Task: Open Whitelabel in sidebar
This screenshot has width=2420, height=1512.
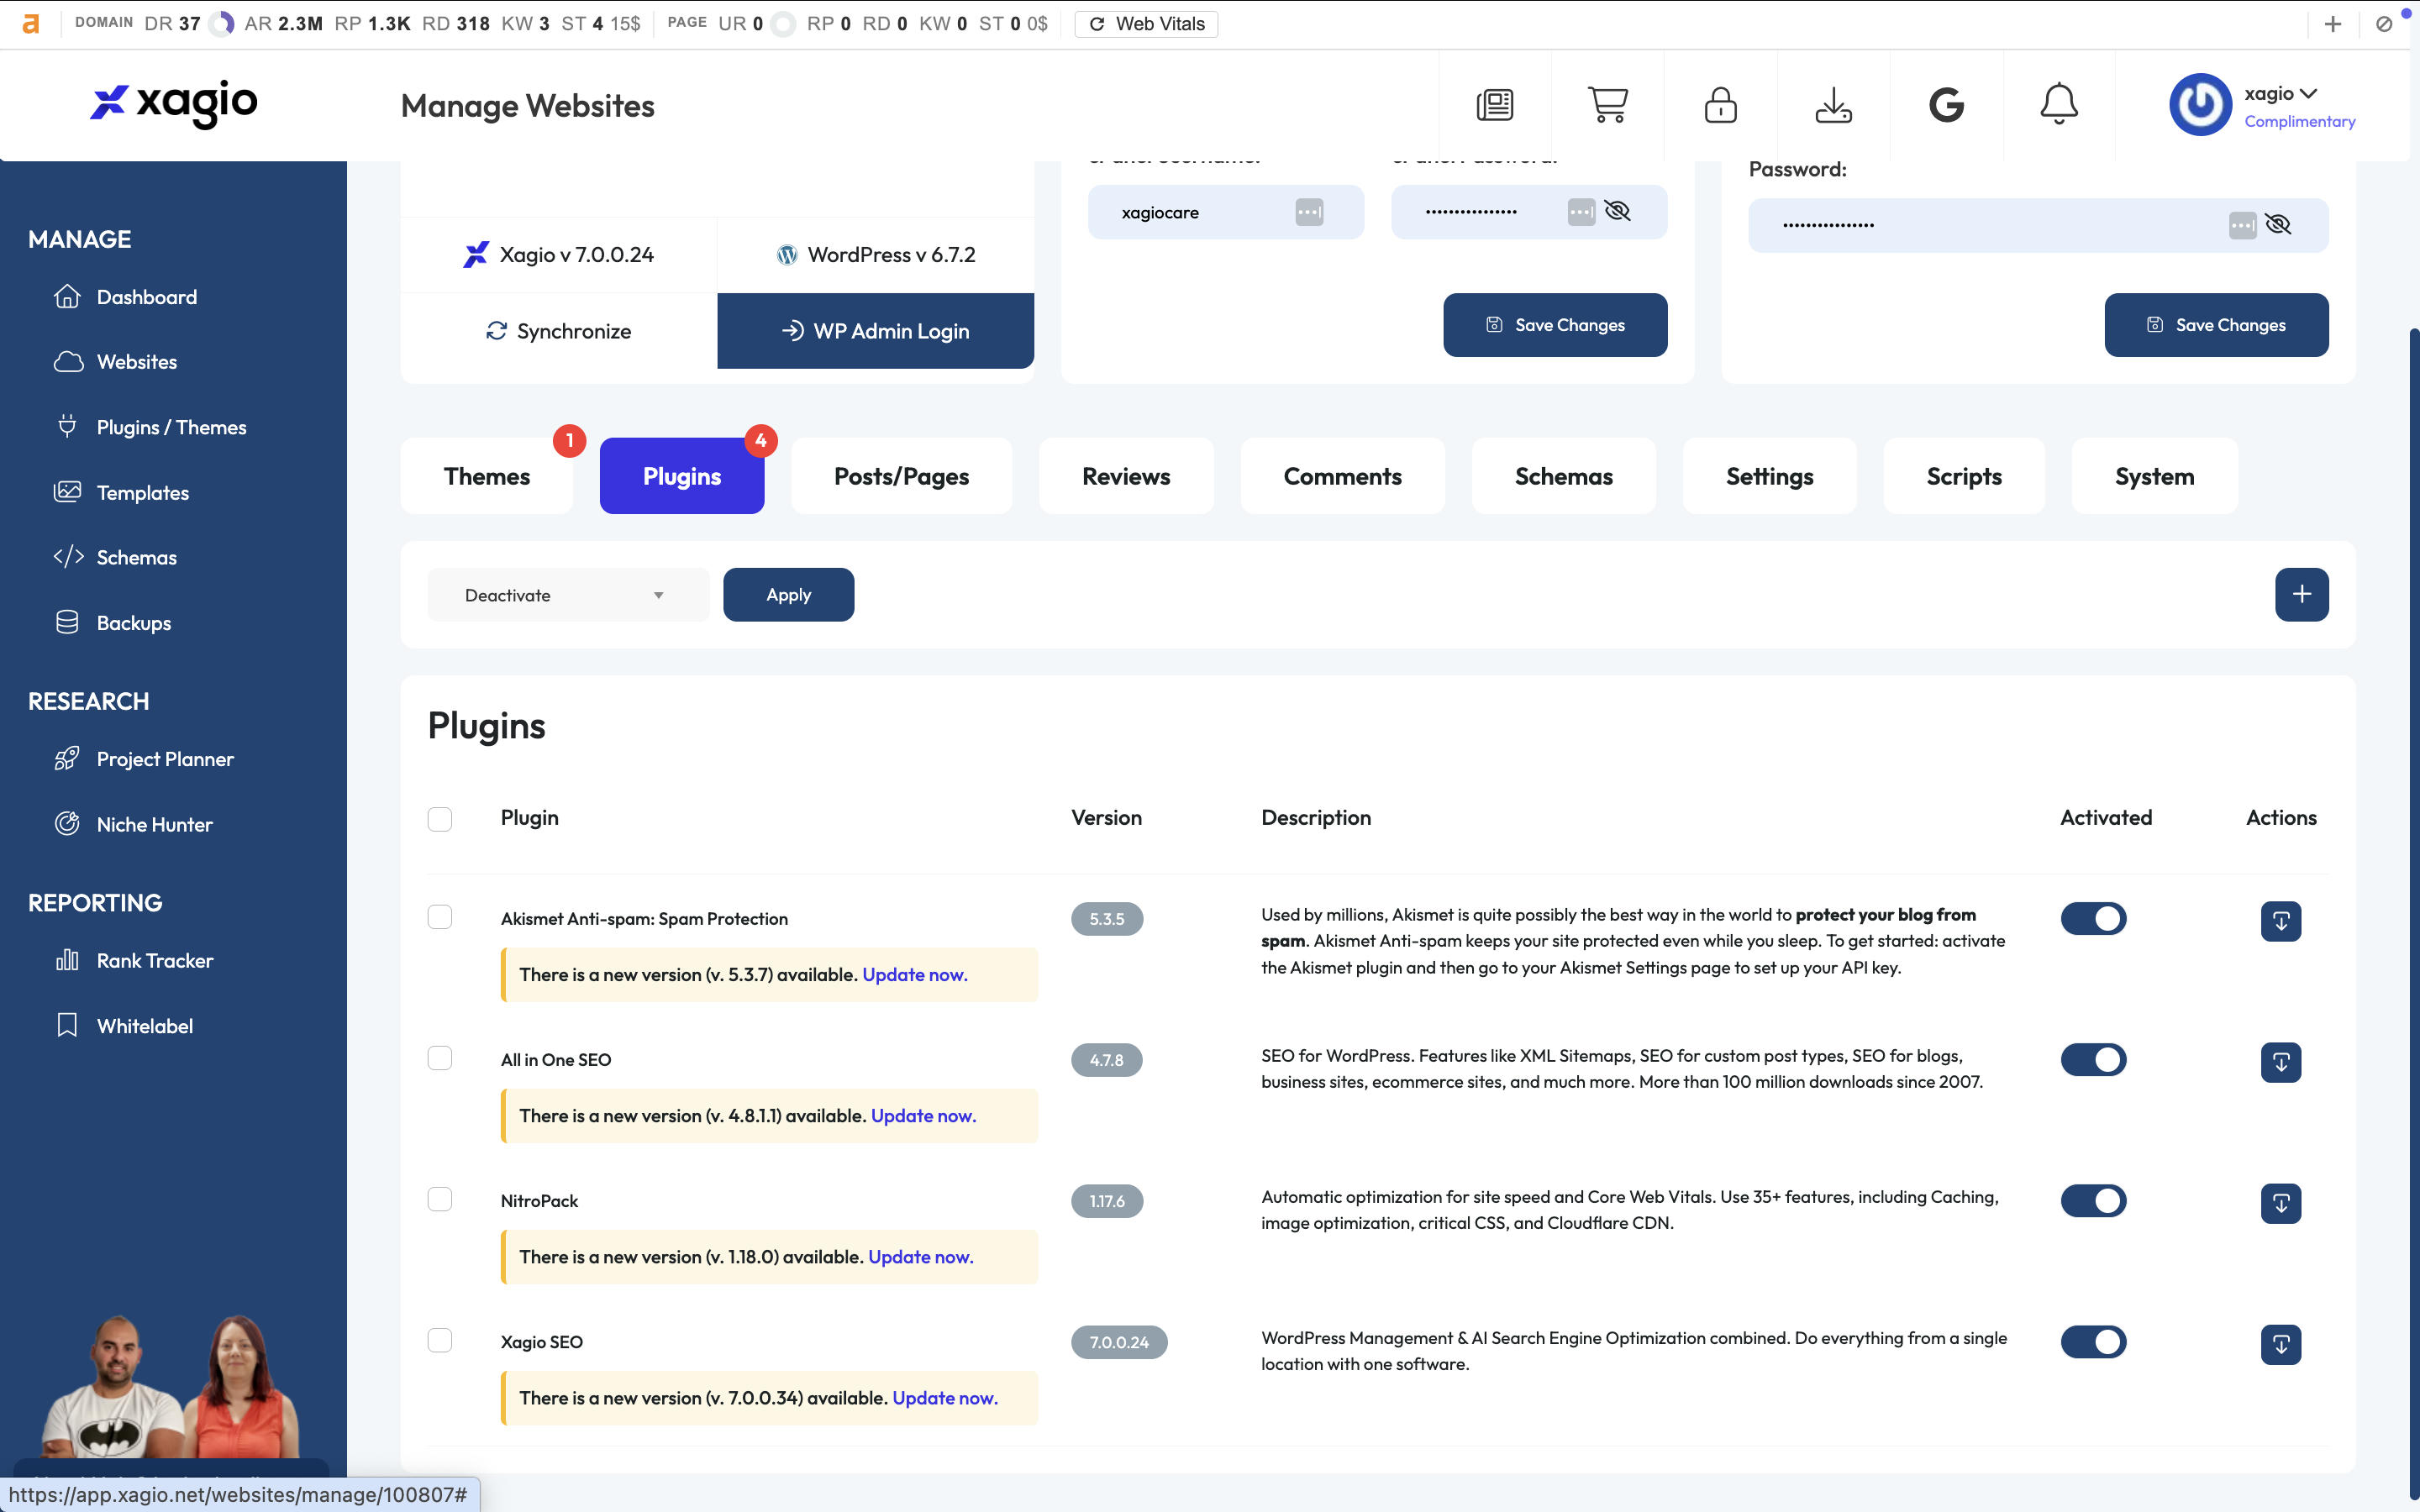Action: [x=124, y=1026]
